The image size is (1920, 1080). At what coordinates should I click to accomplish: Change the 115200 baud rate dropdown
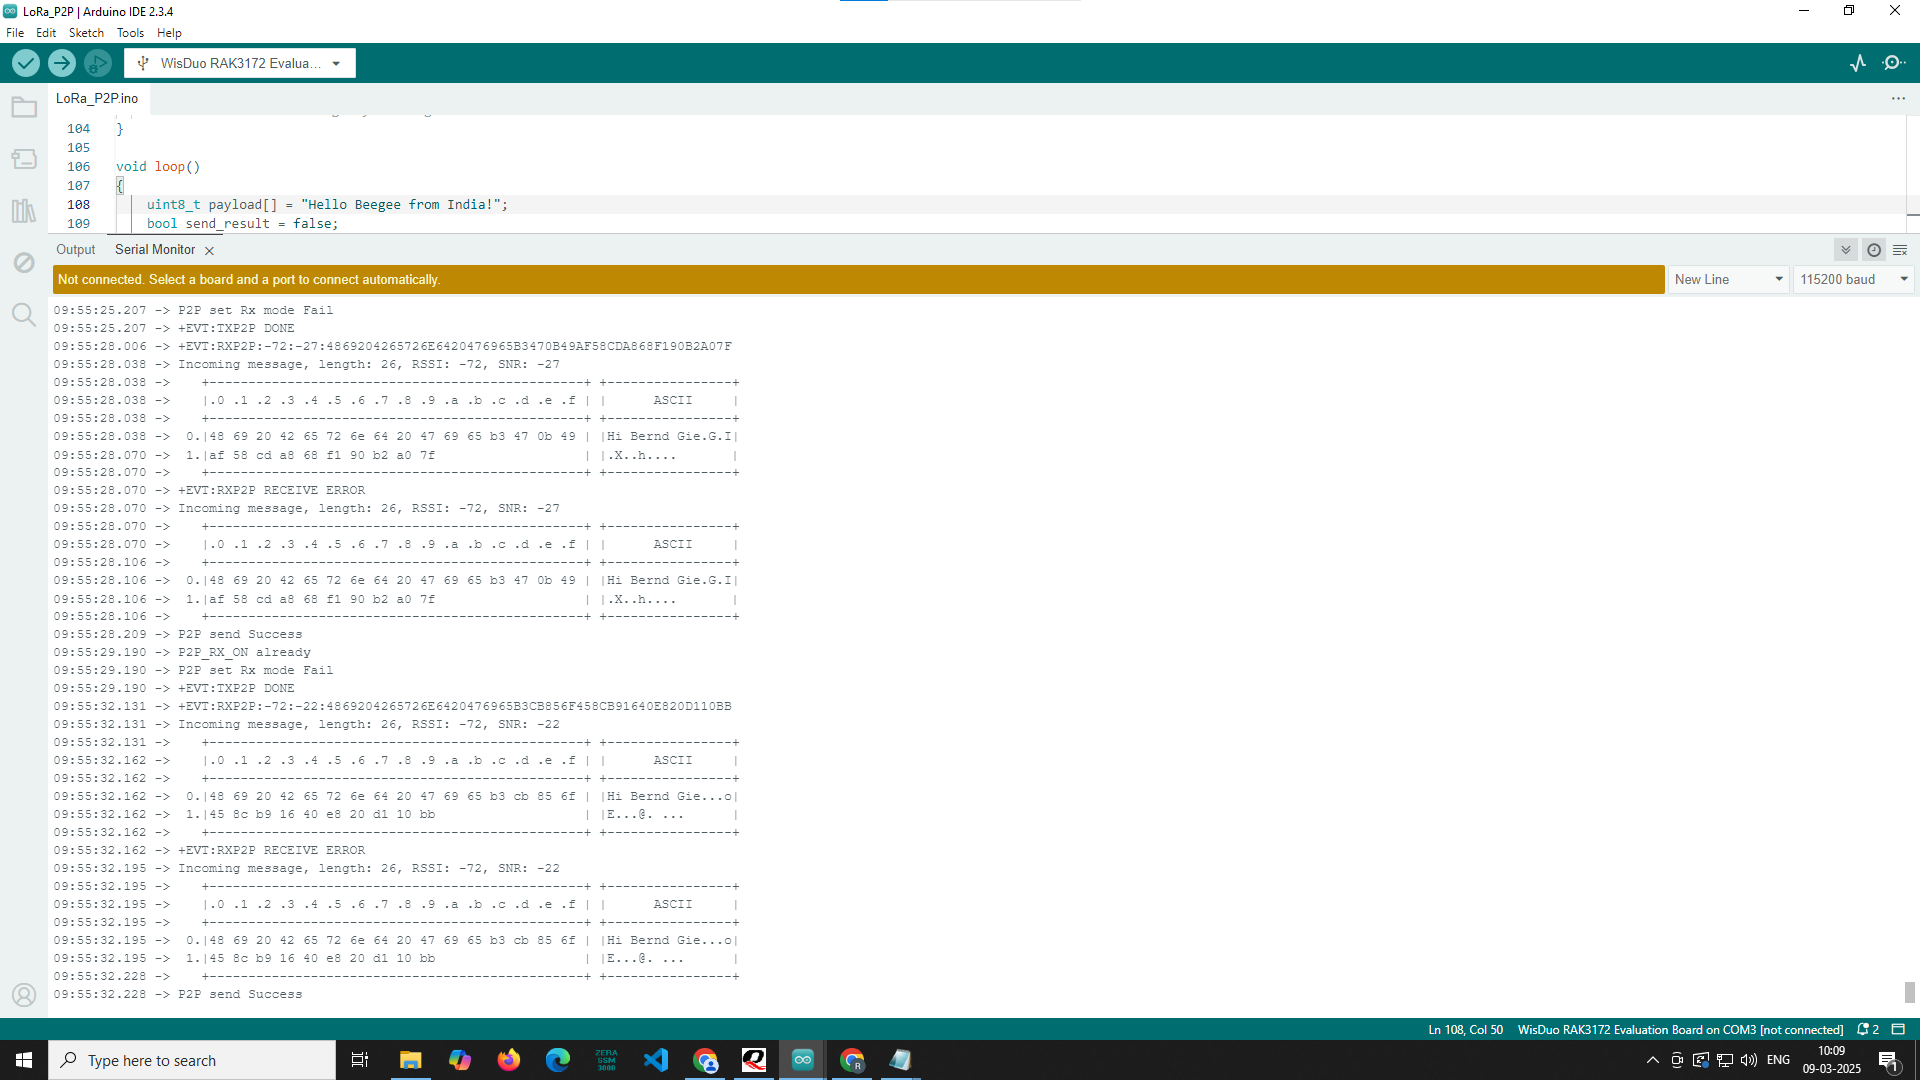[1853, 279]
